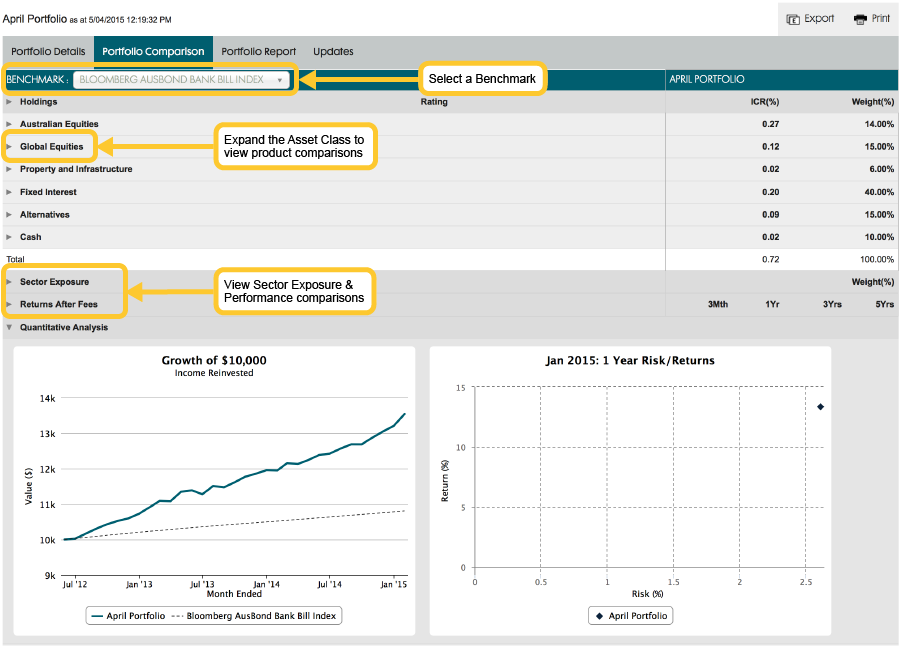Expand the Fixed Interest row
Screen dimensions: 901x646
click(10, 192)
